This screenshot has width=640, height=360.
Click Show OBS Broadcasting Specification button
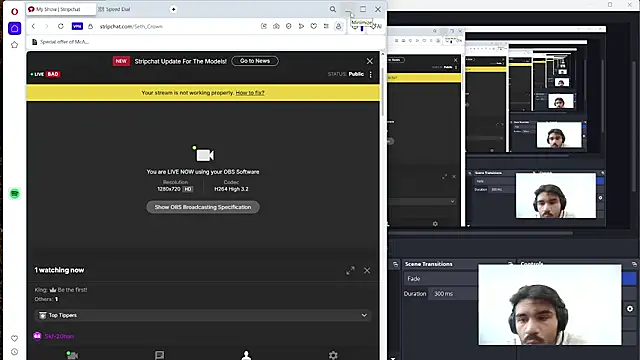pyautogui.click(x=203, y=207)
